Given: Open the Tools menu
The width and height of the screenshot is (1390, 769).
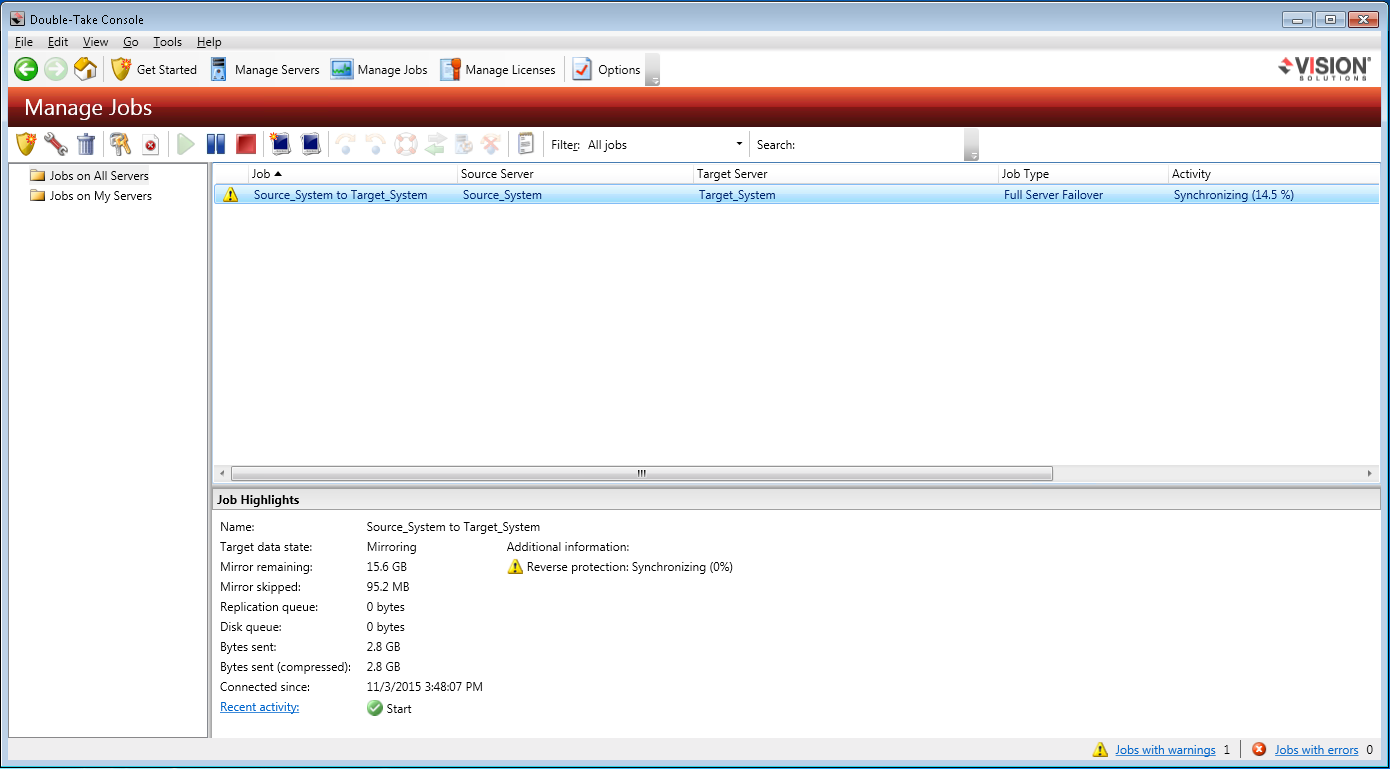Looking at the screenshot, I should click(167, 42).
